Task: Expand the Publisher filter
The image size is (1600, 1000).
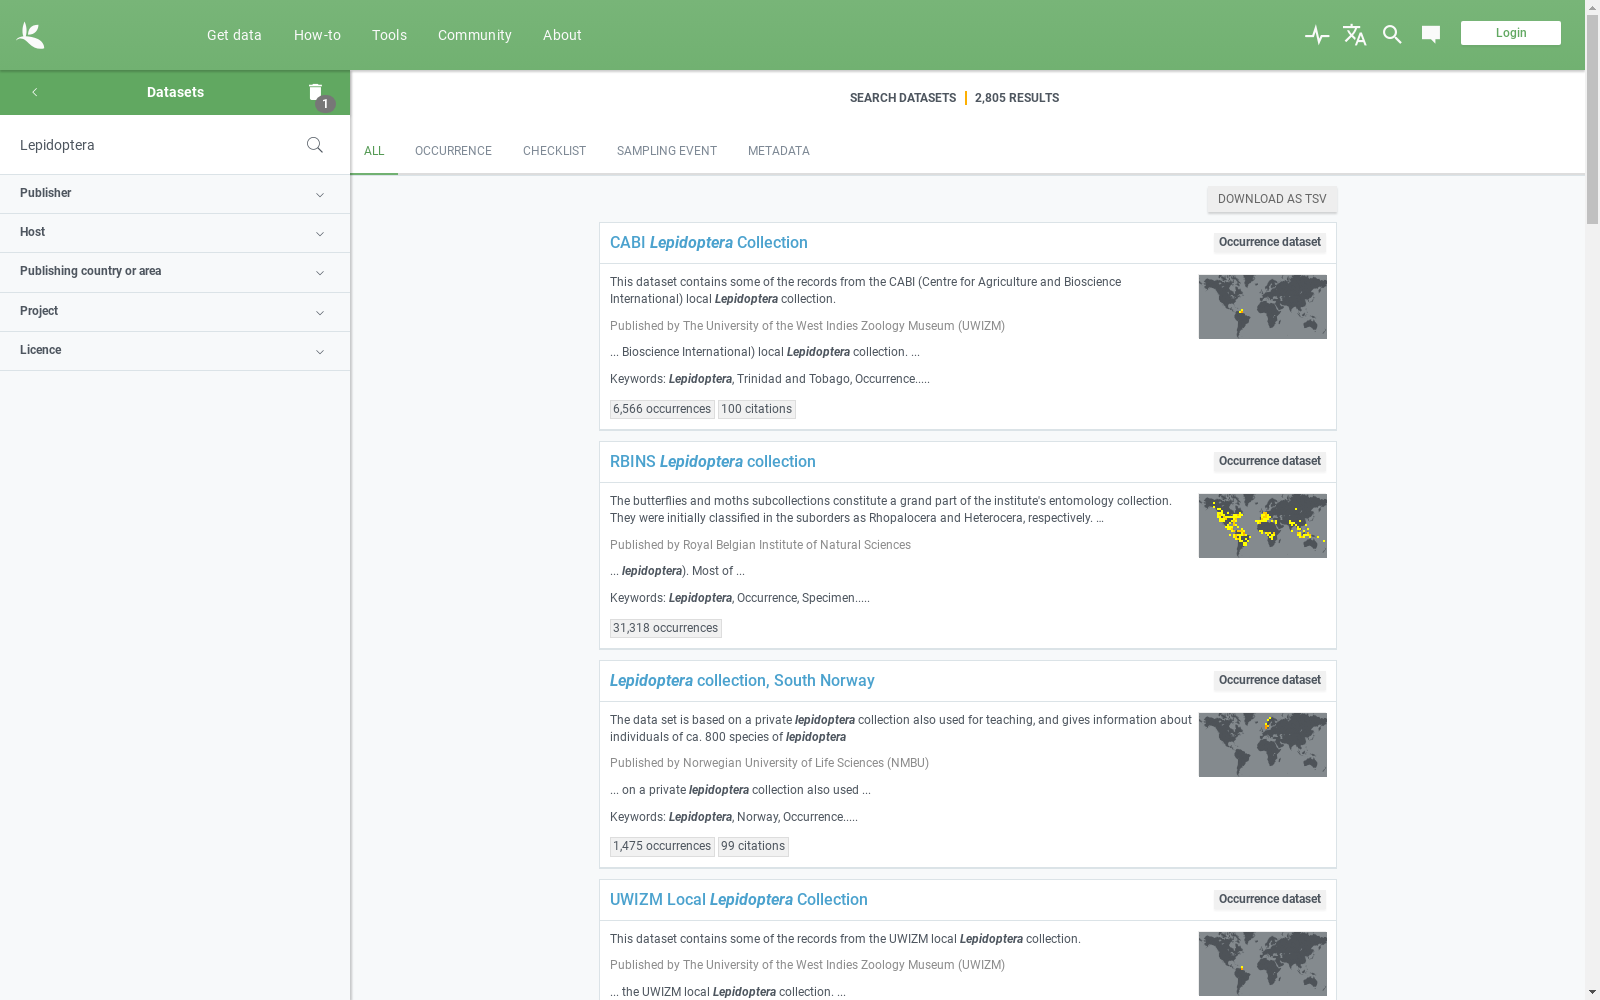Action: [x=175, y=194]
